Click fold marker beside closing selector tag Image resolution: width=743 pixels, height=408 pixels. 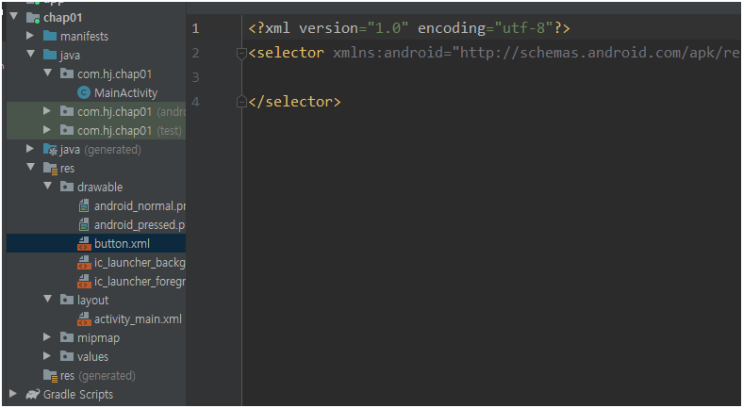coord(241,101)
